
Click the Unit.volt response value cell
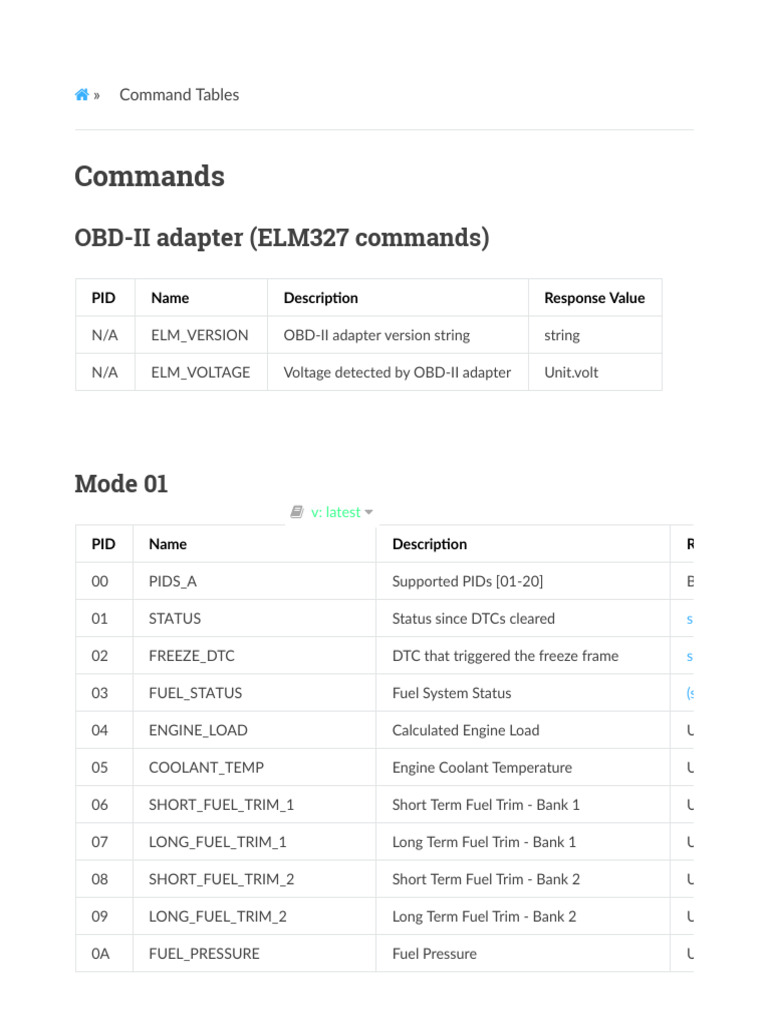[571, 372]
